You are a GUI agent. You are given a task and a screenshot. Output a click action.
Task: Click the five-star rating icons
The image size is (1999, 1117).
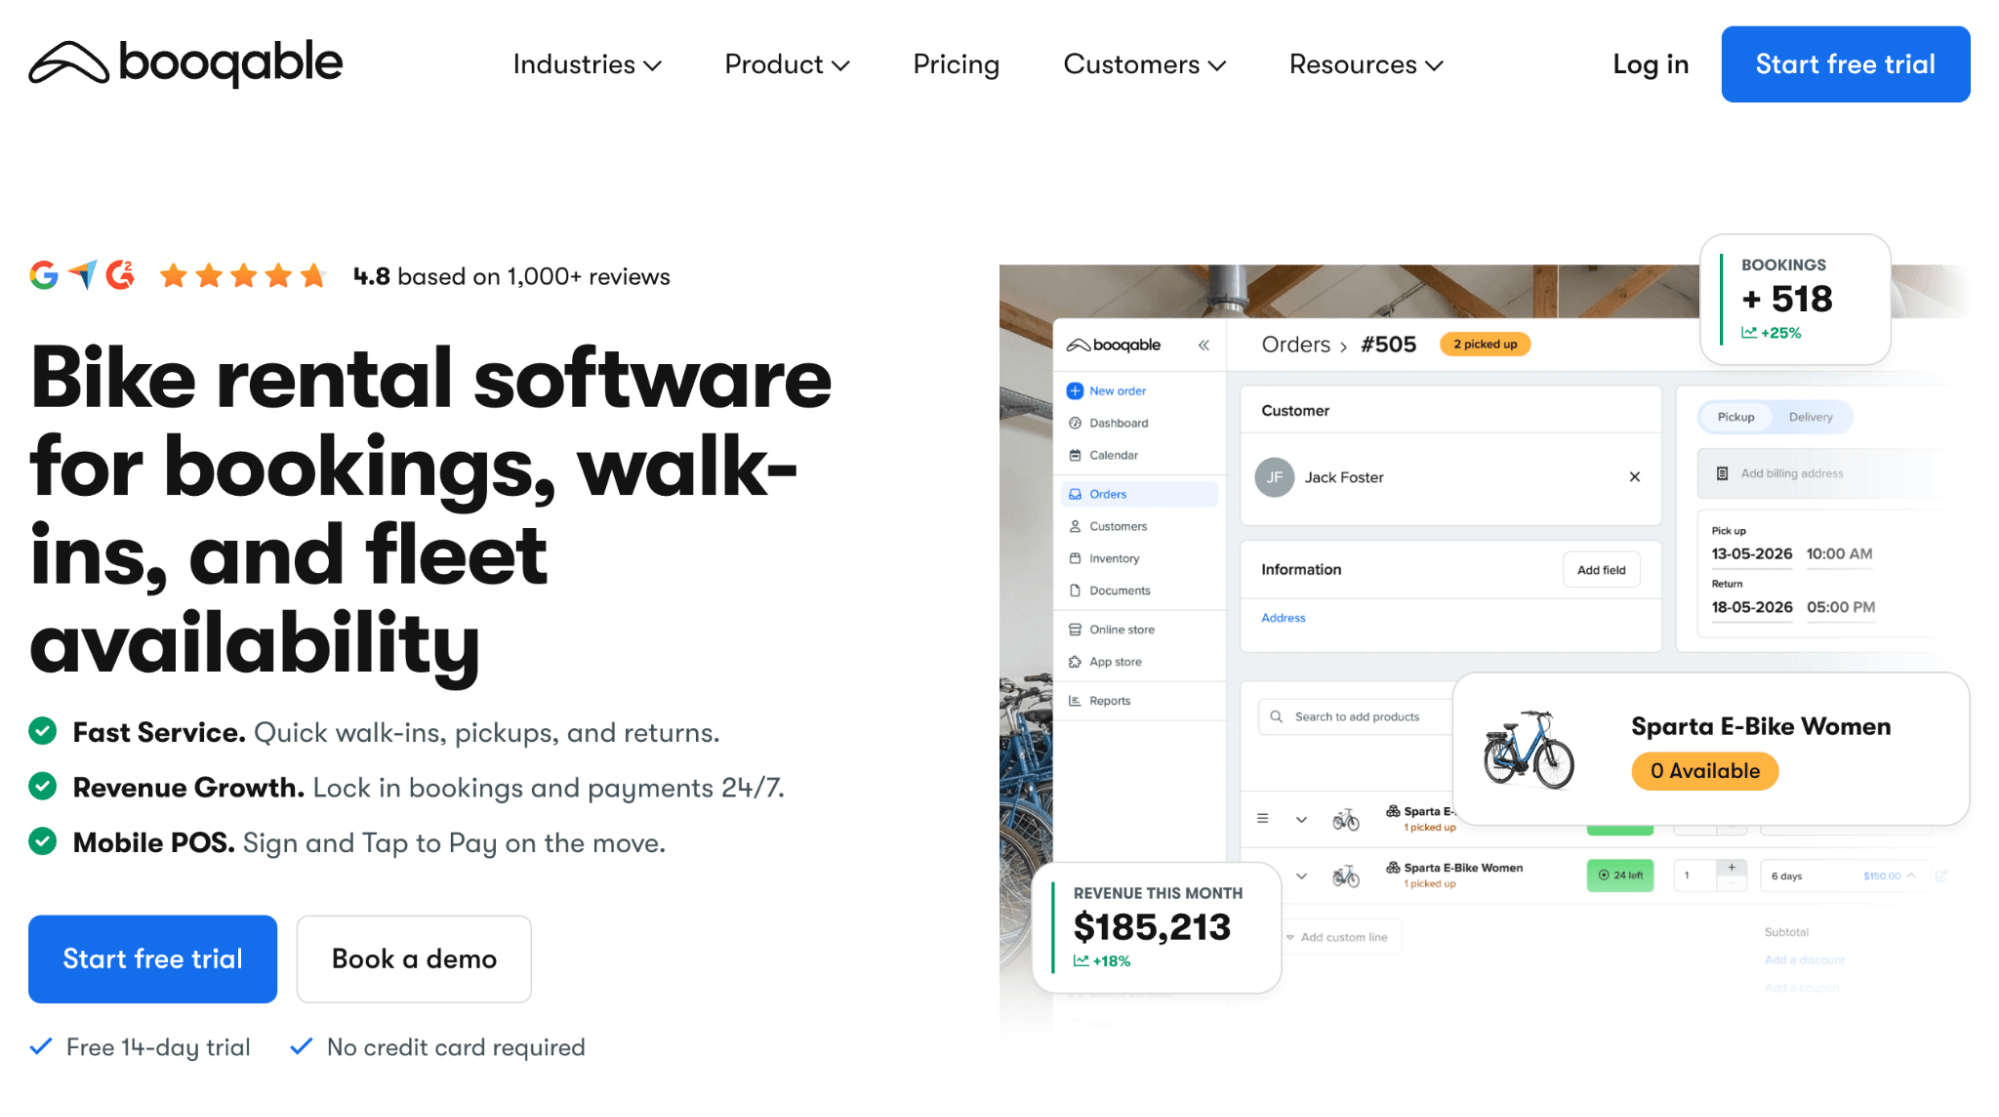tap(243, 275)
